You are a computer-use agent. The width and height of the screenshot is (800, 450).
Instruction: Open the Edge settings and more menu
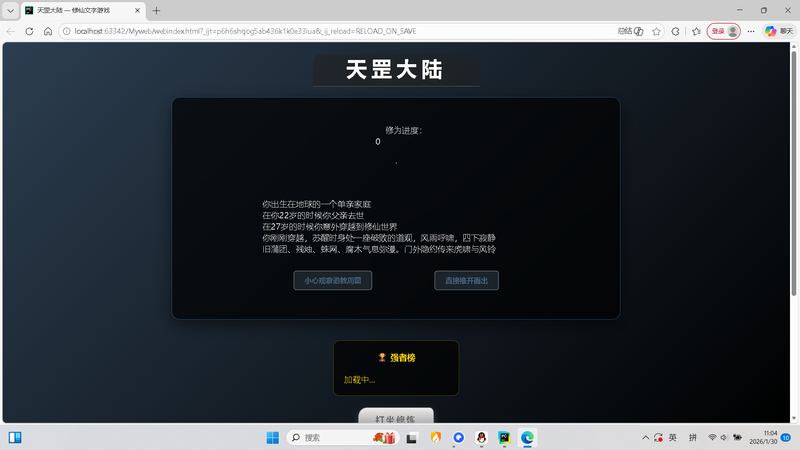pyautogui.click(x=751, y=31)
